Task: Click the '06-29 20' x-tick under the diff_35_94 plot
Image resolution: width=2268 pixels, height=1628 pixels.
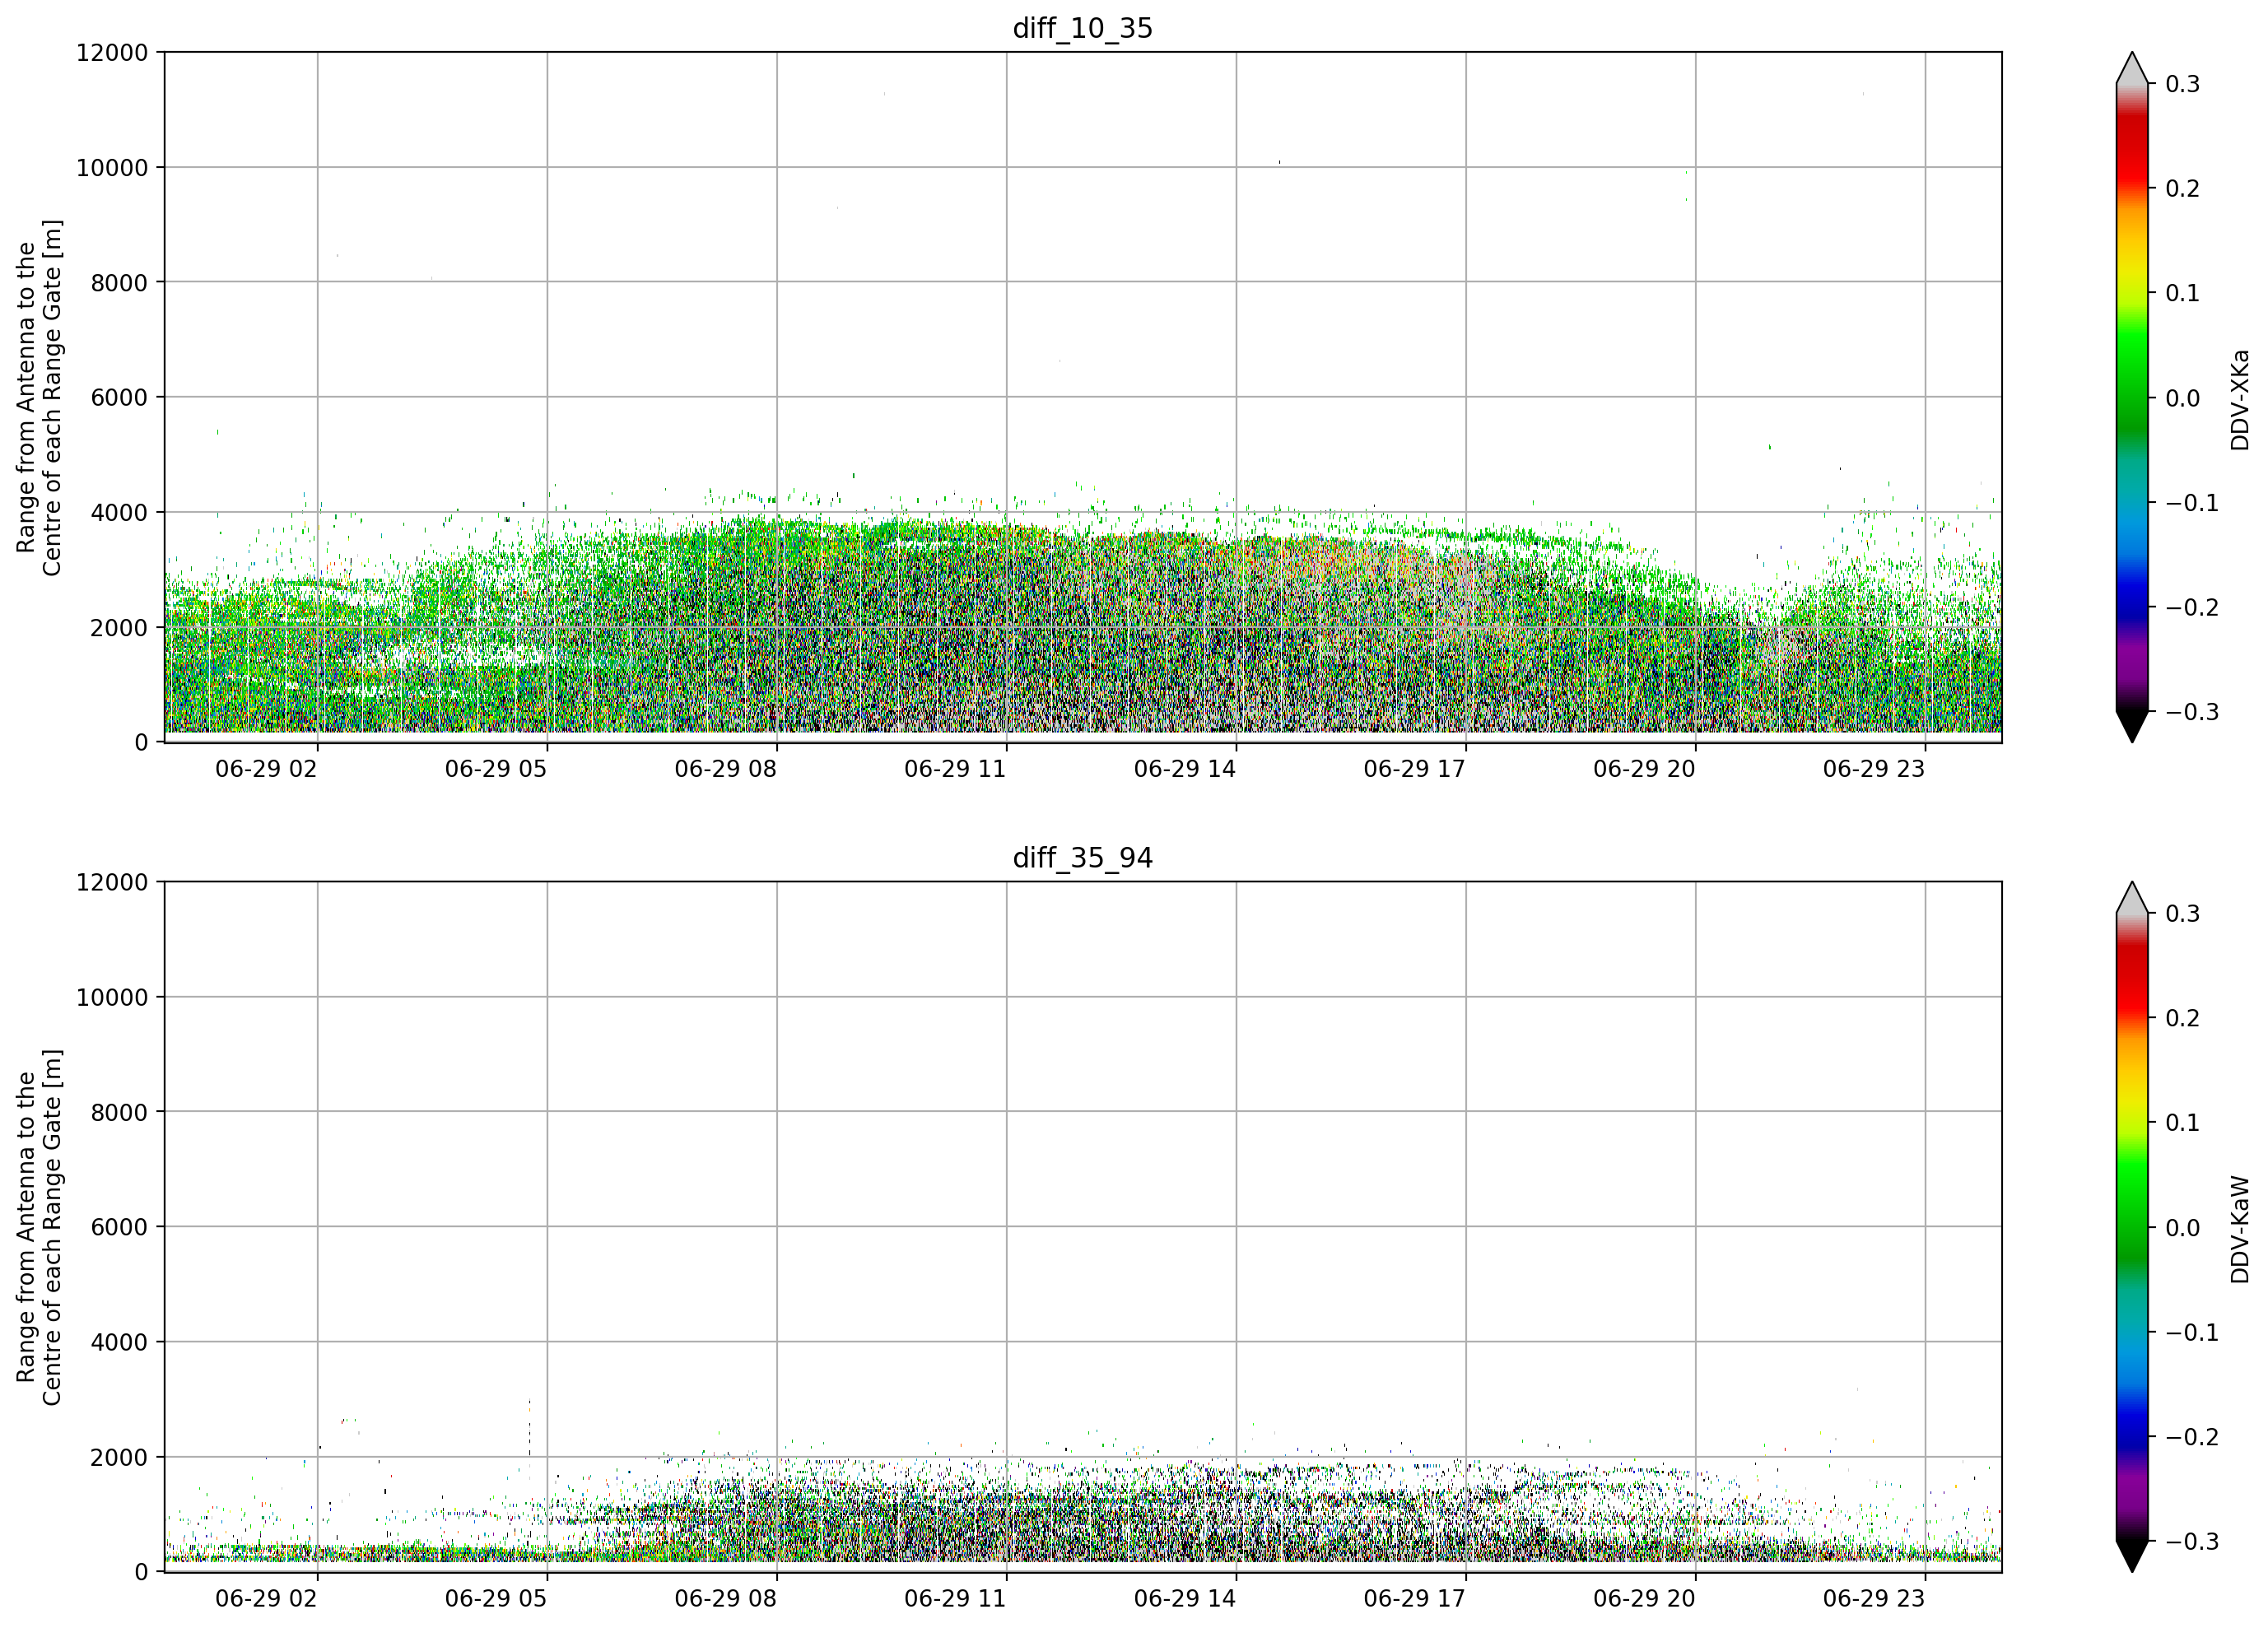Action: (x=1644, y=1598)
